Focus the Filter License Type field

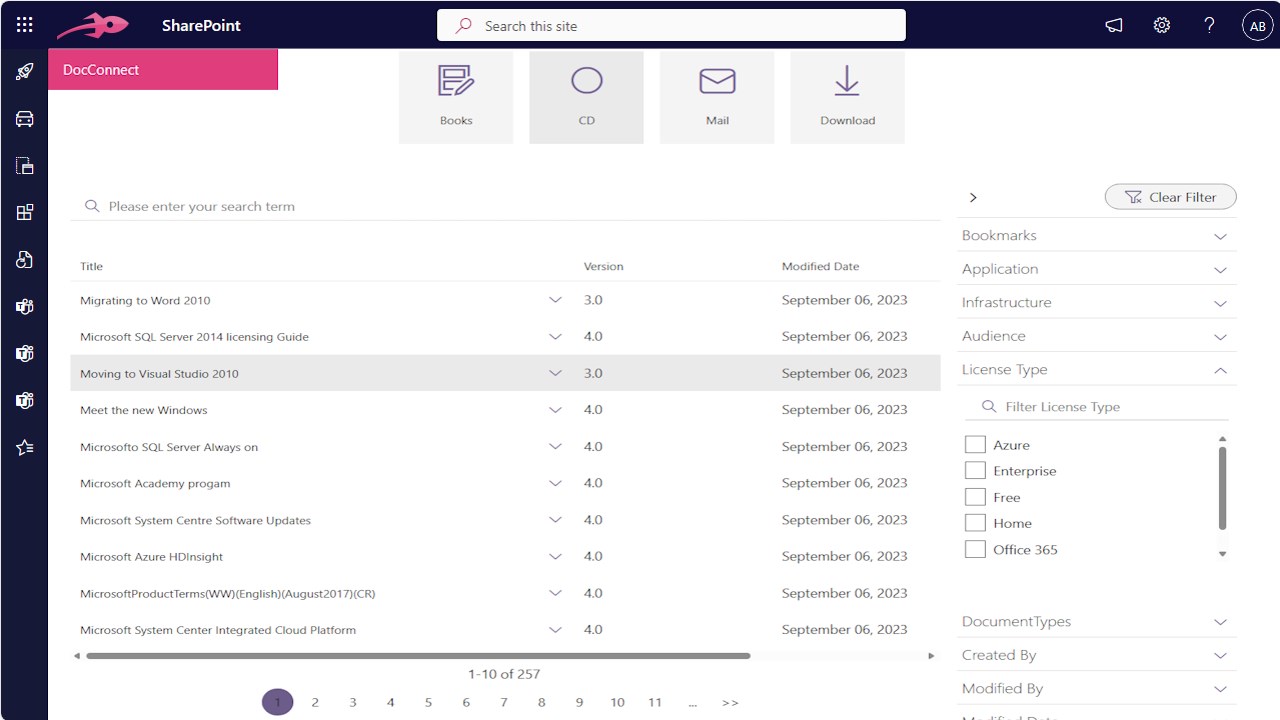[x=1098, y=406]
